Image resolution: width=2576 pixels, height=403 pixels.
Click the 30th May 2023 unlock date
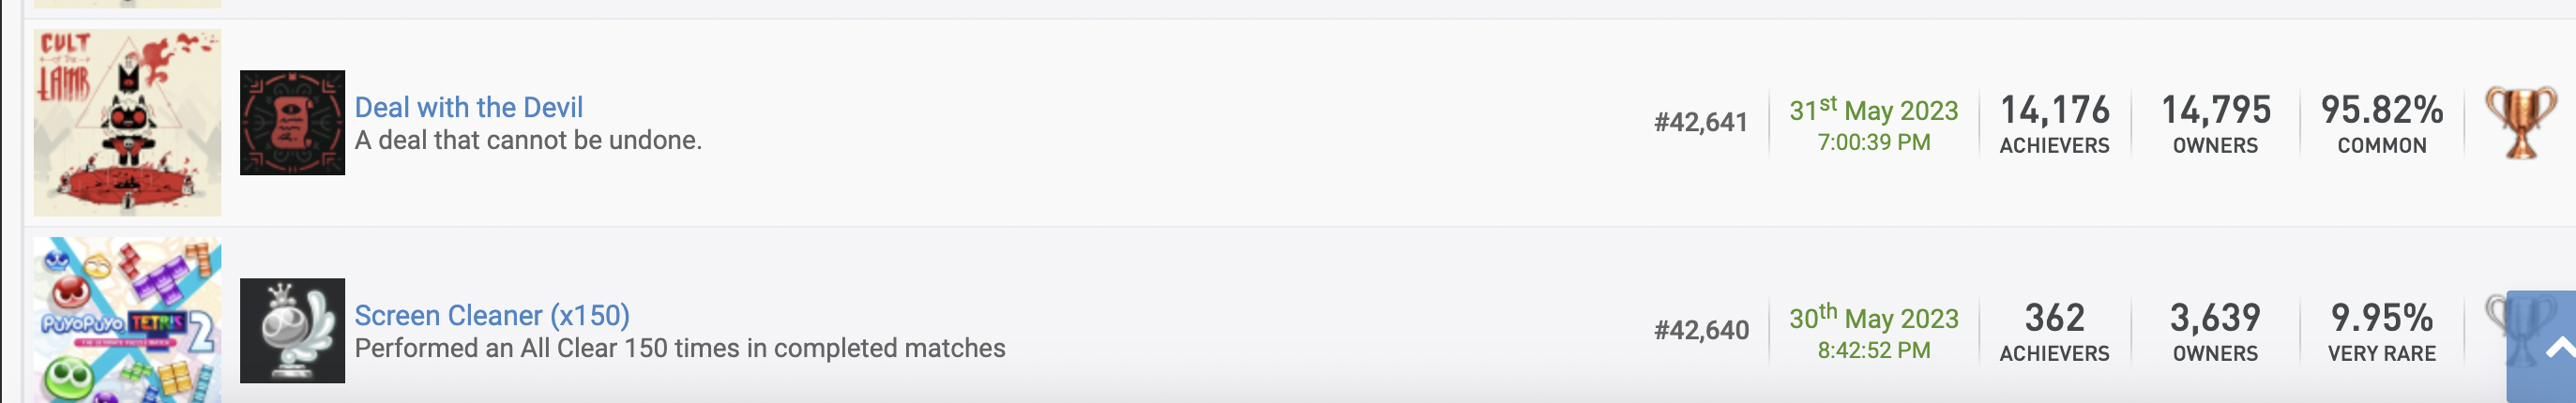[x=1873, y=318]
